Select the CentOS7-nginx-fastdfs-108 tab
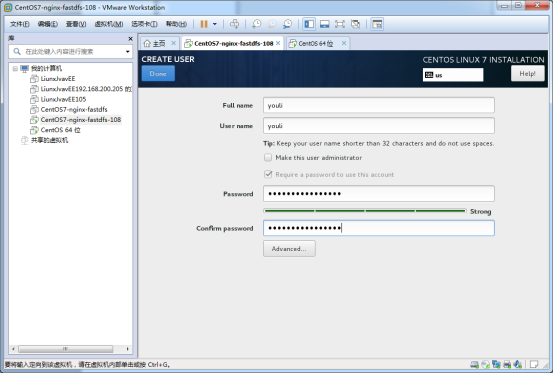Screen dimensions: 553x373 point(233,43)
